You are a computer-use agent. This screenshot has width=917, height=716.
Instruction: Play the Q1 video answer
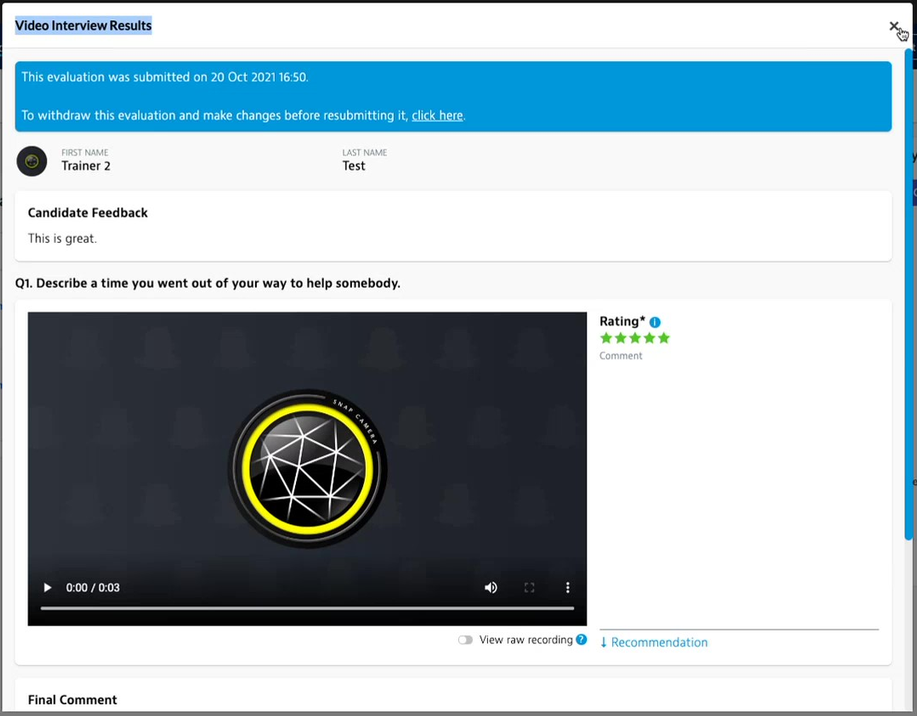47,587
